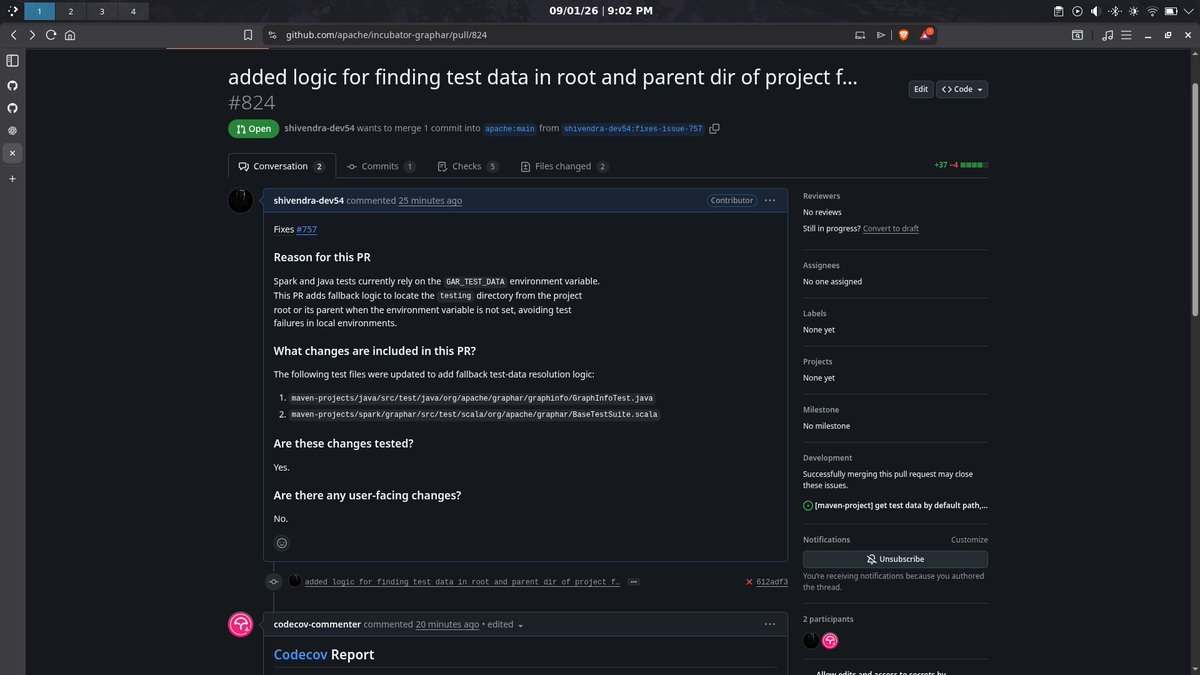This screenshot has width=1200, height=675.
Task: Open the Code dropdown
Action: click(x=962, y=89)
